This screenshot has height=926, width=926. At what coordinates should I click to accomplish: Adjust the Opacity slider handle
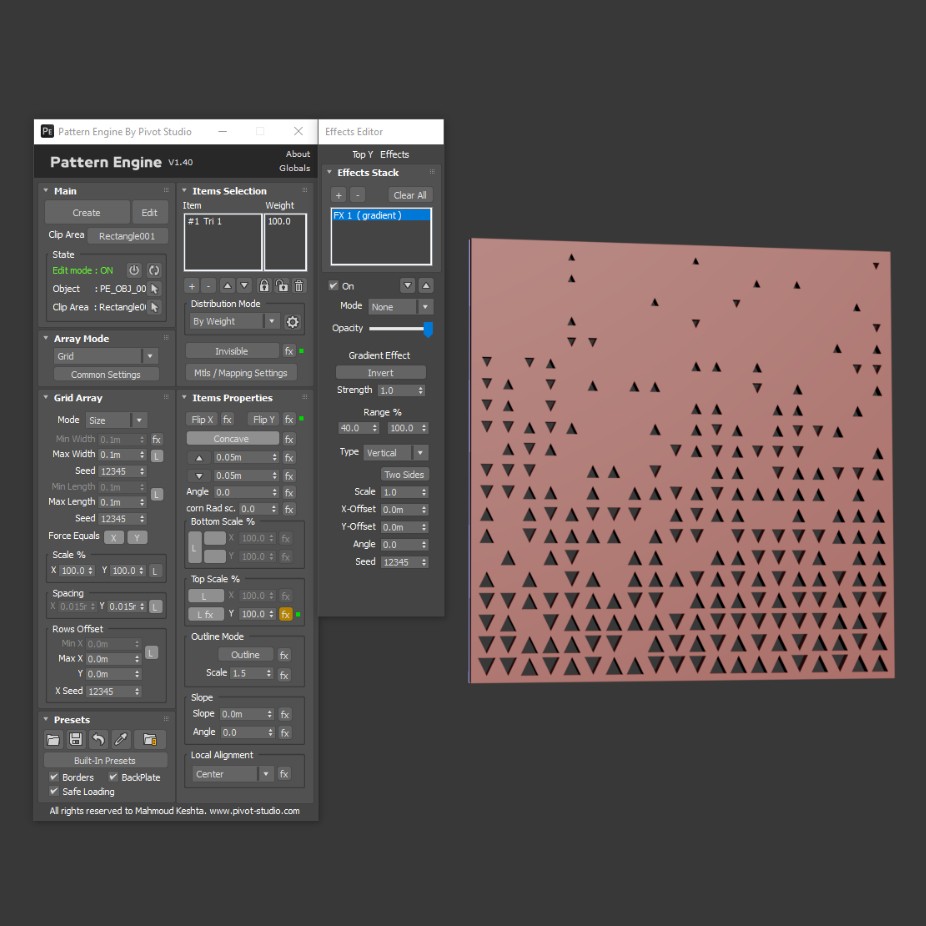(428, 330)
